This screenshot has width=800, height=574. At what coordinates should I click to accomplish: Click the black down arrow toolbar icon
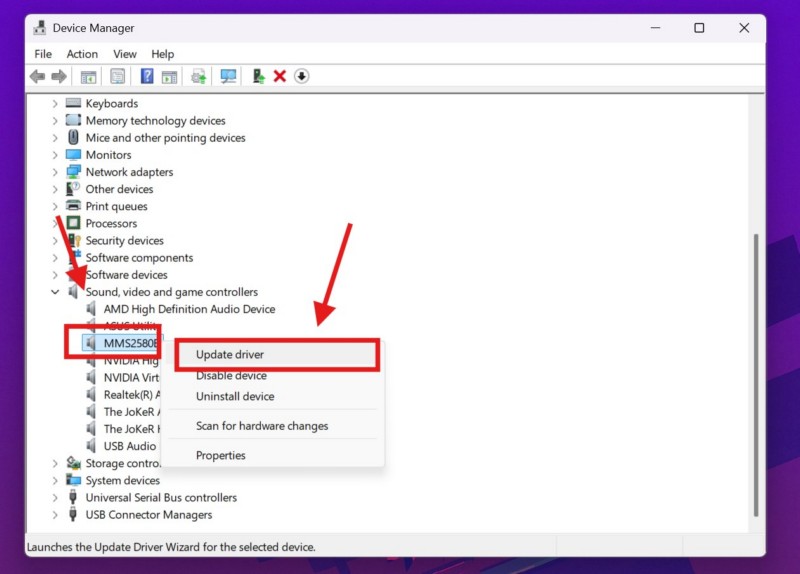coord(301,77)
